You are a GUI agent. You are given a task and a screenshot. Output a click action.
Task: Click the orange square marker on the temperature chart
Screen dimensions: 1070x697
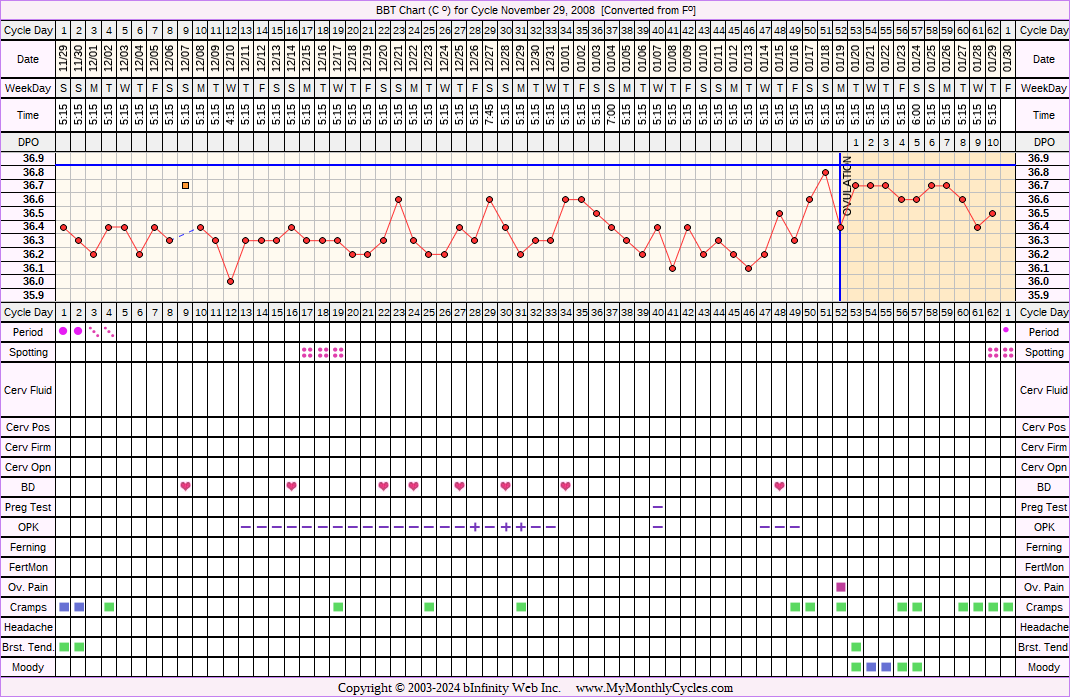coord(185,185)
